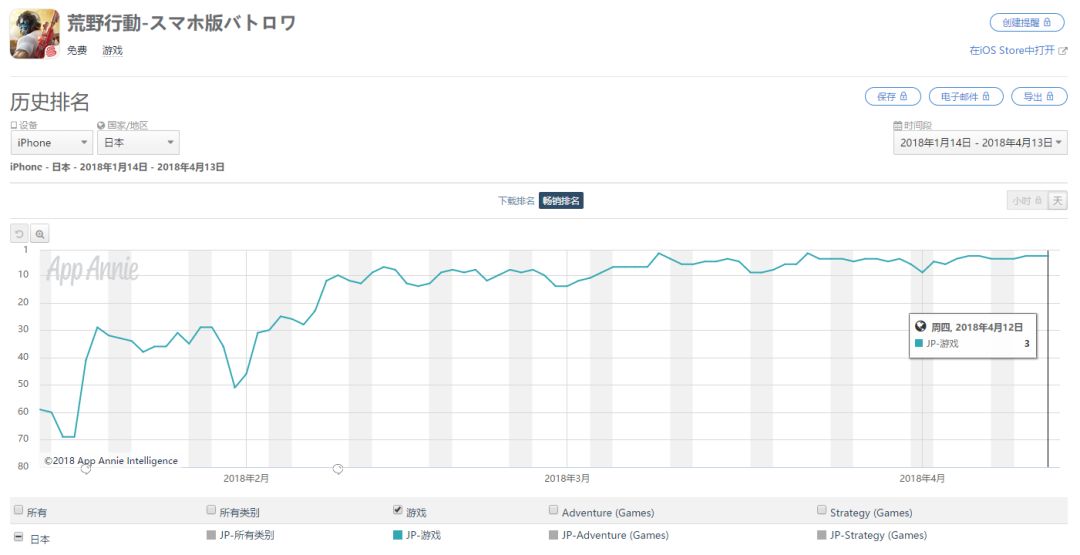Click the 创建提醒 button
The image size is (1080, 555).
(1027, 22)
